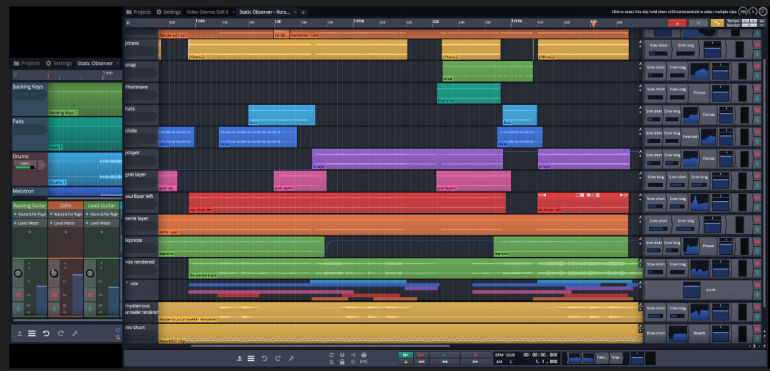Viewport: 770px width, 371px height.
Task: Open the hamburger menu in the small left window
Action: (32, 334)
